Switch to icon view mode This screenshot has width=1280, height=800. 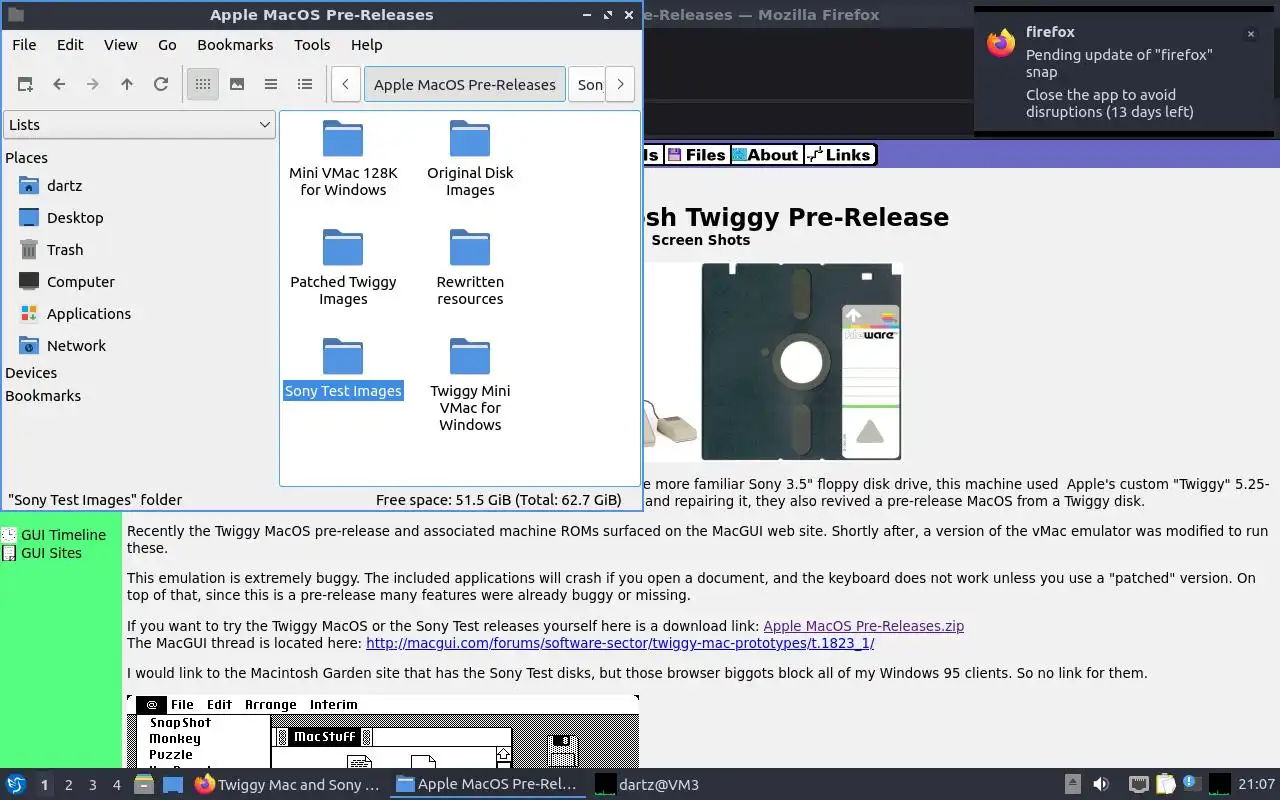click(x=203, y=85)
